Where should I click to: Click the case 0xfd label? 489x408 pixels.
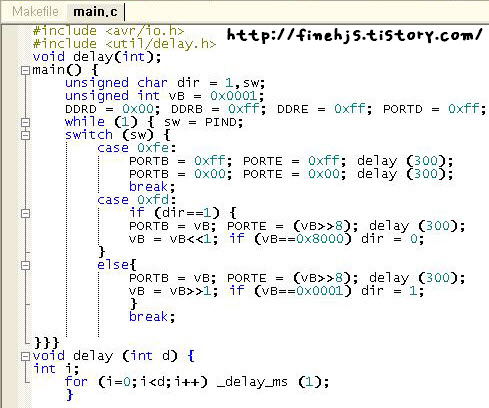[x=136, y=200]
